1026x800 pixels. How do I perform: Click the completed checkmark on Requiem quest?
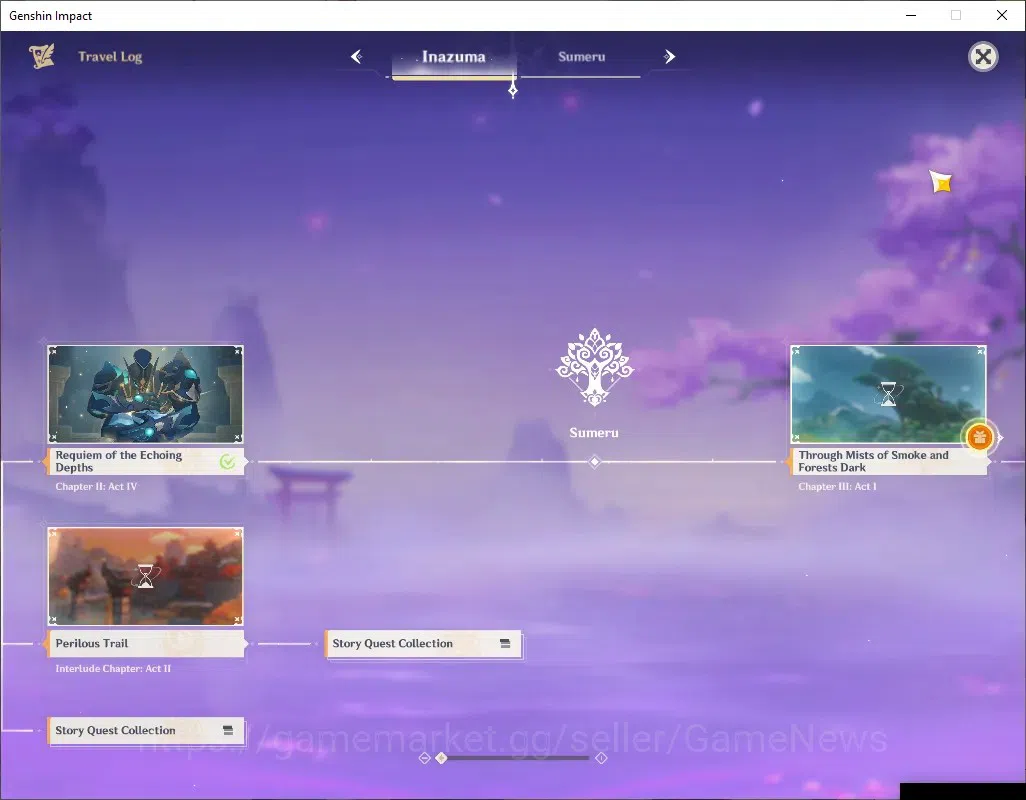tap(227, 462)
